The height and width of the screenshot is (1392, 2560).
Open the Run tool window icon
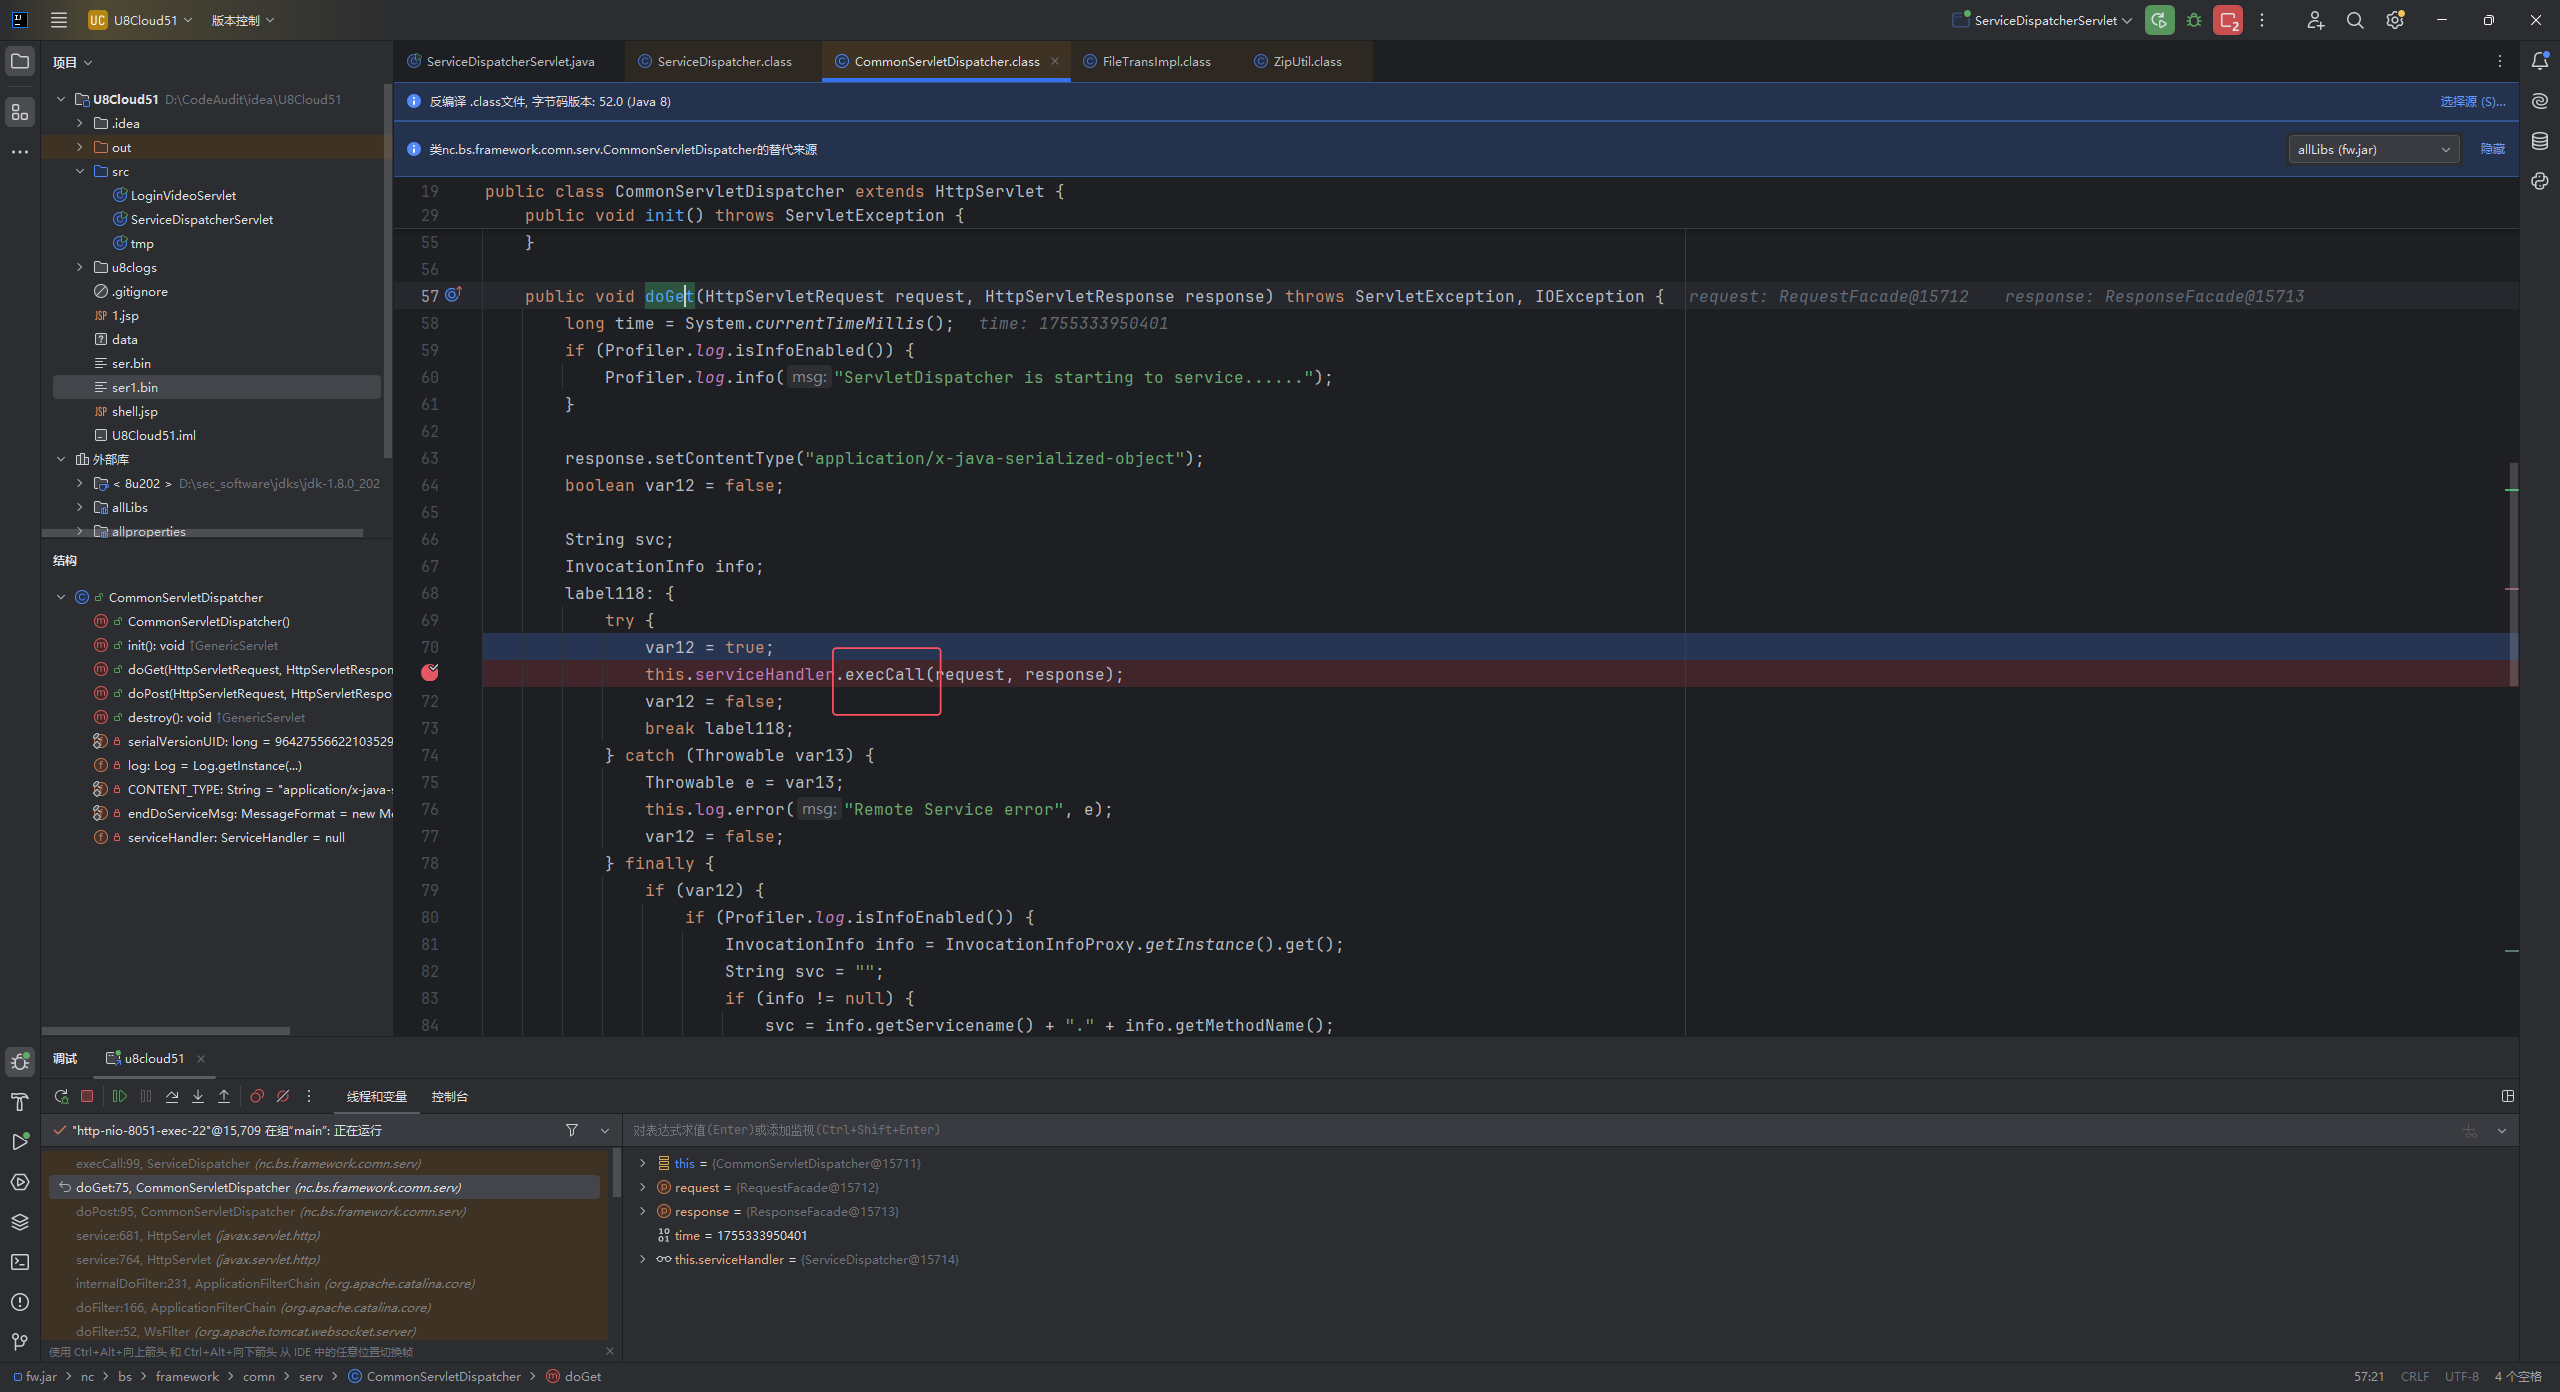[20, 1142]
